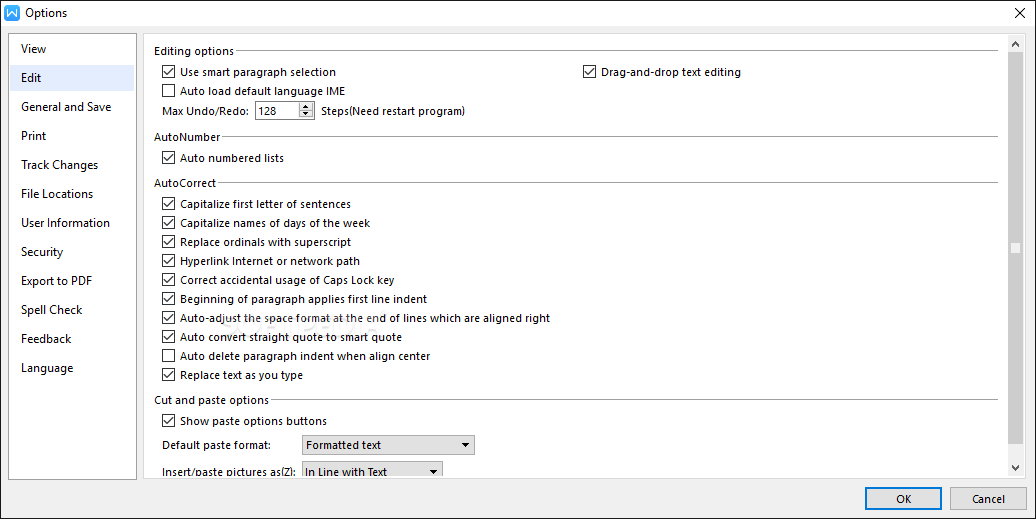This screenshot has height=519, width=1036.
Task: Open Track Changes settings
Action: pos(72,165)
